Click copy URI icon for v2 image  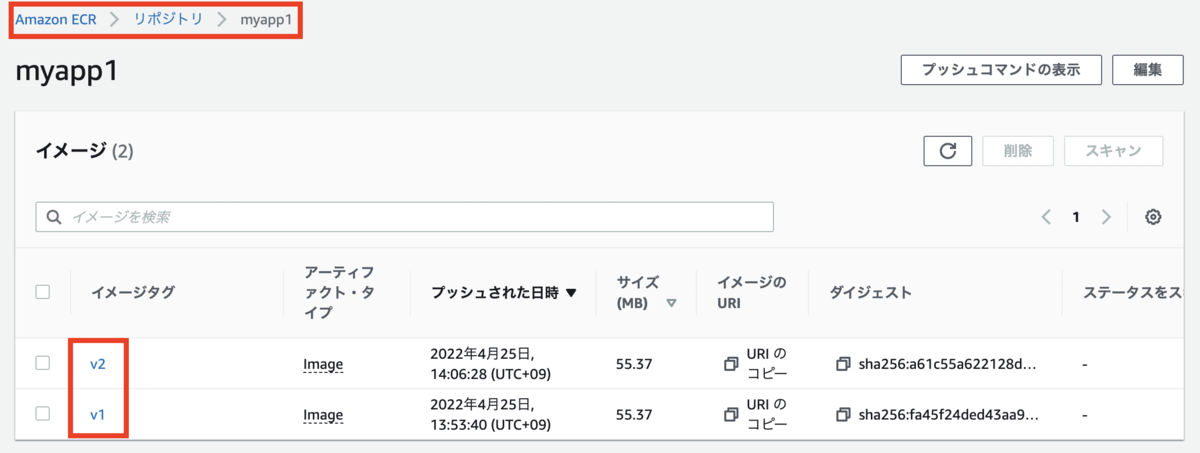tap(731, 364)
